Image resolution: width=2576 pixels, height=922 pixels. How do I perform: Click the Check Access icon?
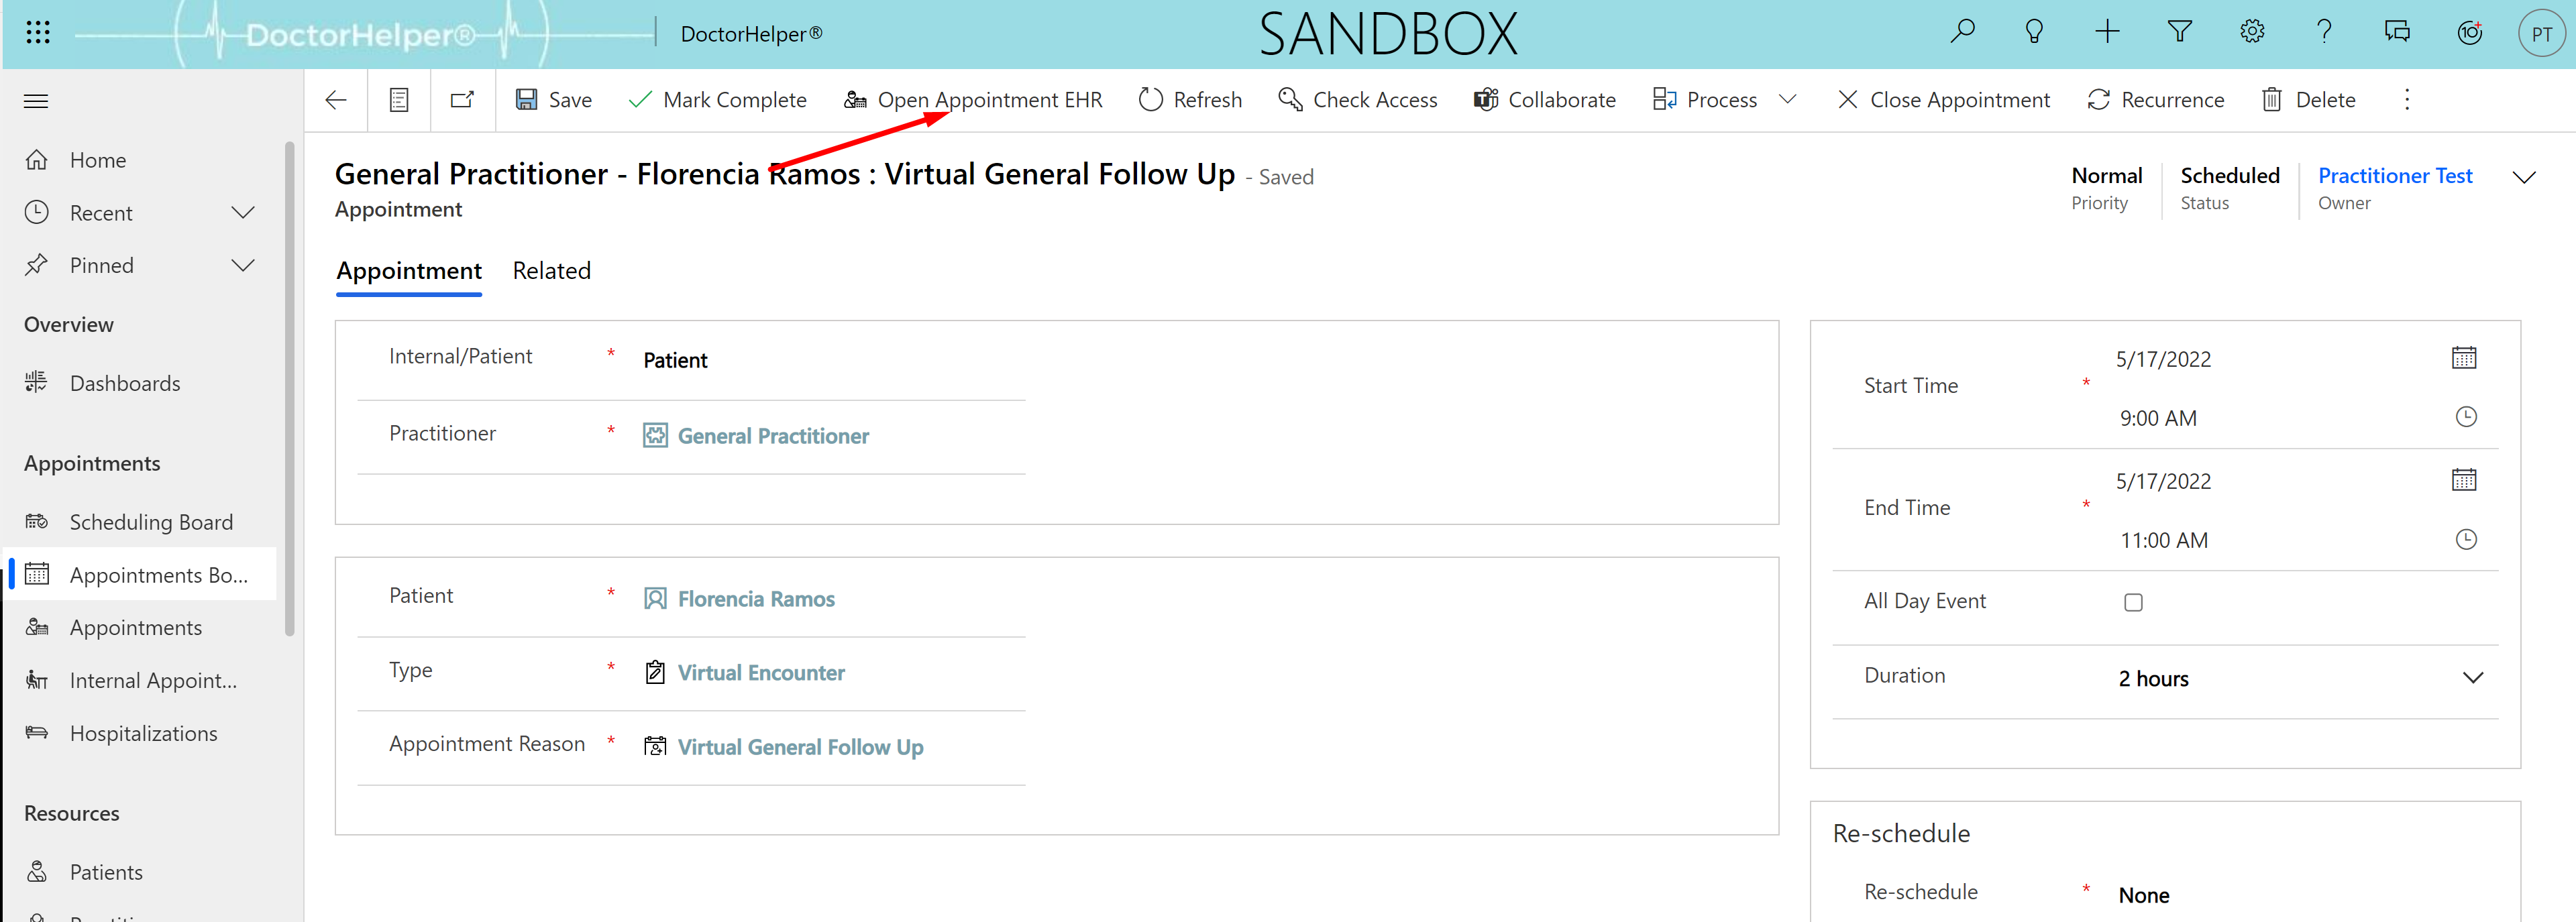click(x=1288, y=101)
